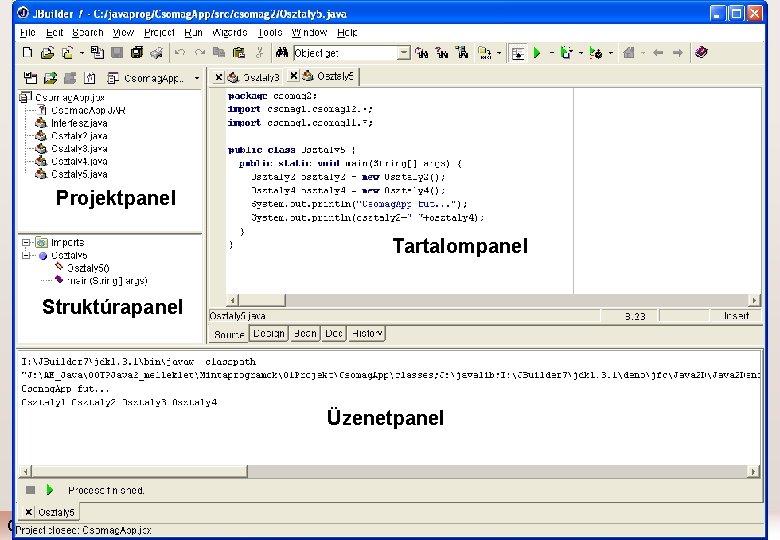Screen dimensions: 780x540
Task: Click the New file toolbar icon
Action: click(28, 52)
